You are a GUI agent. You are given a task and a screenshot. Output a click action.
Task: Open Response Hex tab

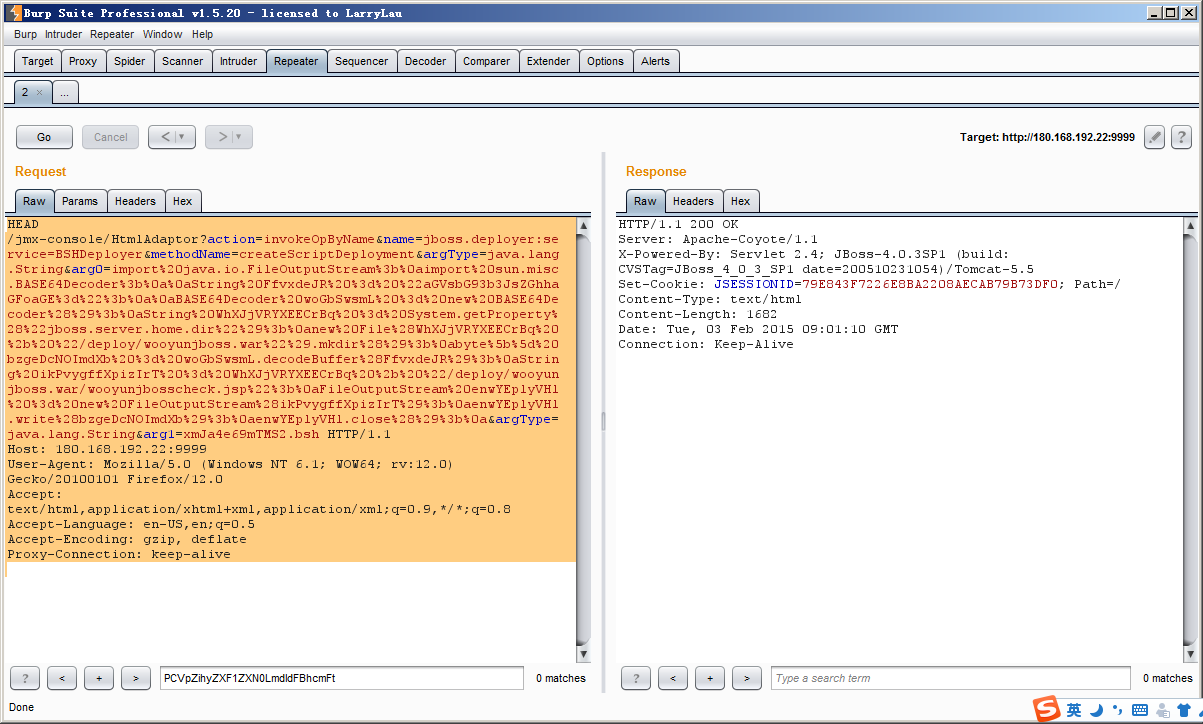click(x=740, y=201)
